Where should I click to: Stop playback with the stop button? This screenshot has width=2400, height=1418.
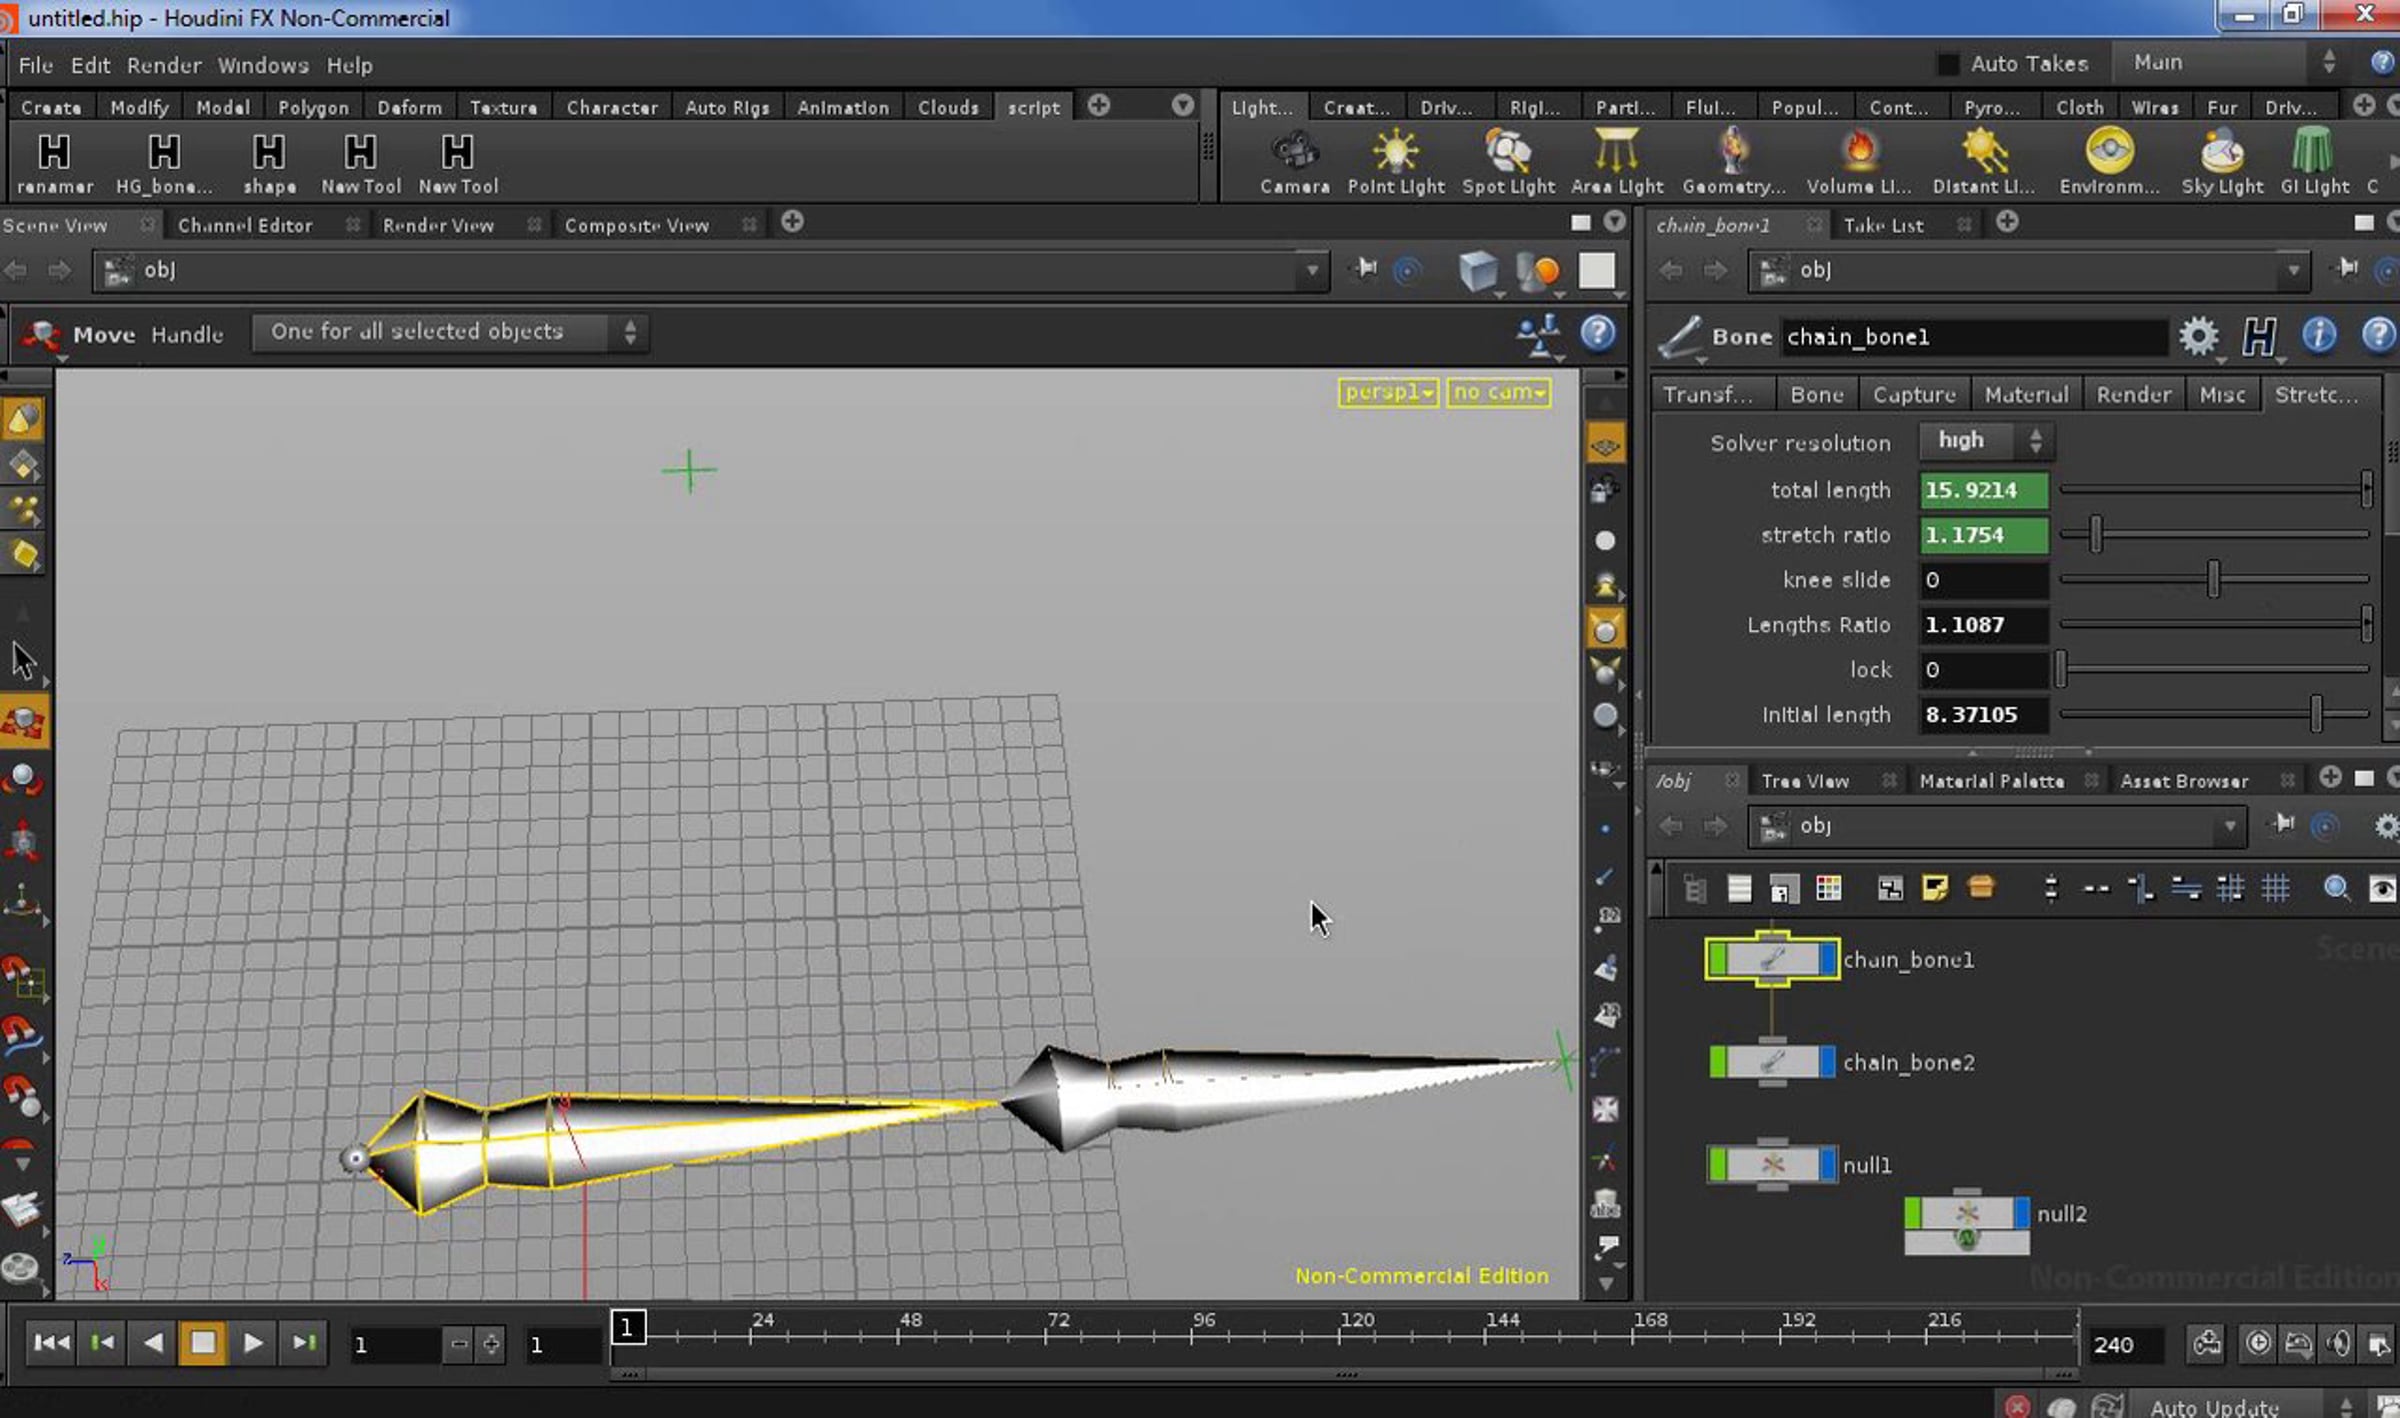point(202,1343)
